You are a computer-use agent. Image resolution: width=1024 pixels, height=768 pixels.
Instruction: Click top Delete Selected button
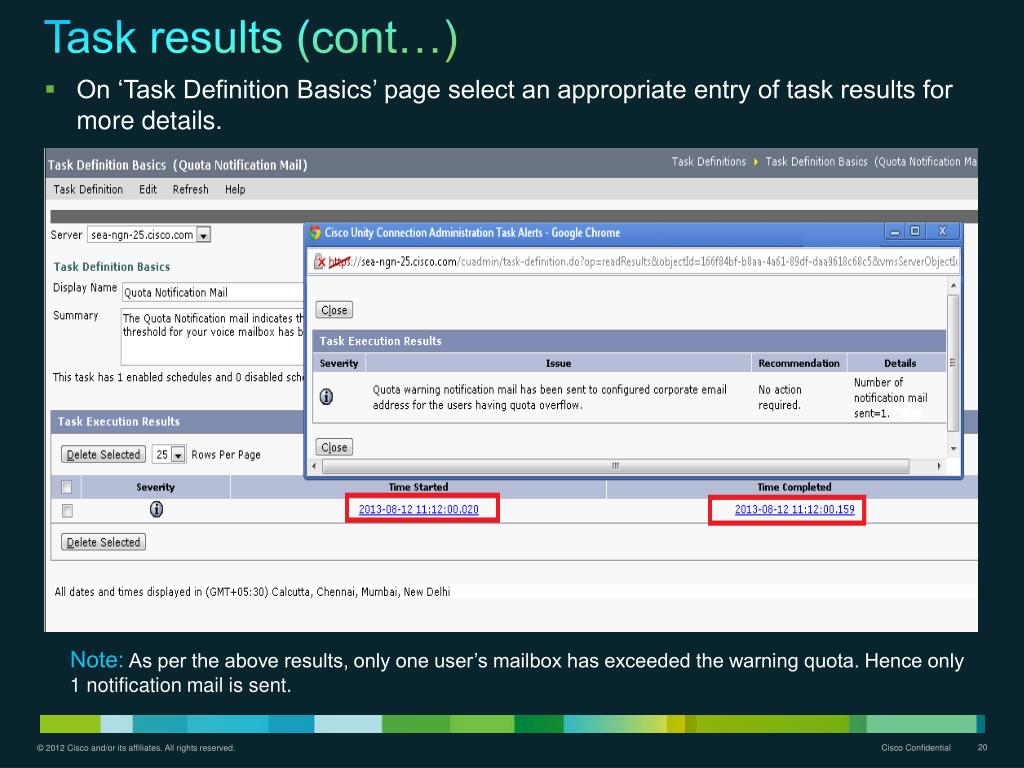click(x=103, y=455)
